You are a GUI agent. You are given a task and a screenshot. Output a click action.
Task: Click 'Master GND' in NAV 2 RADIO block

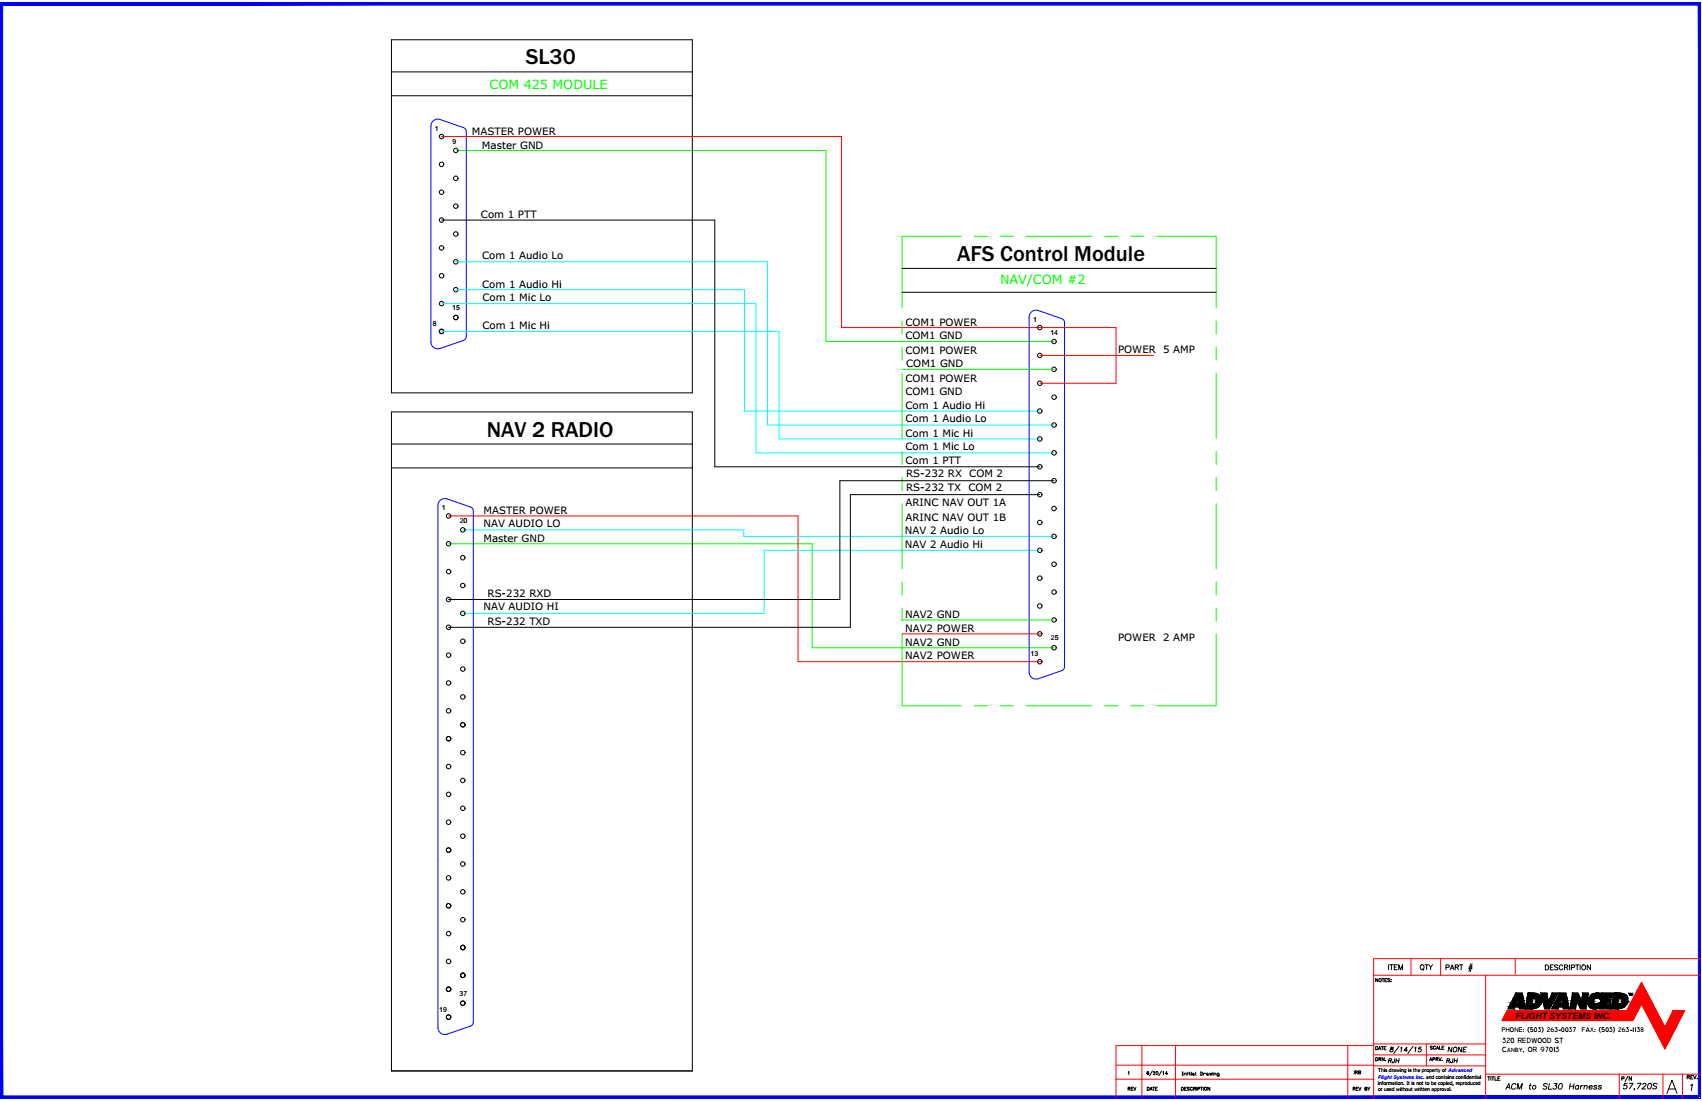click(x=514, y=538)
